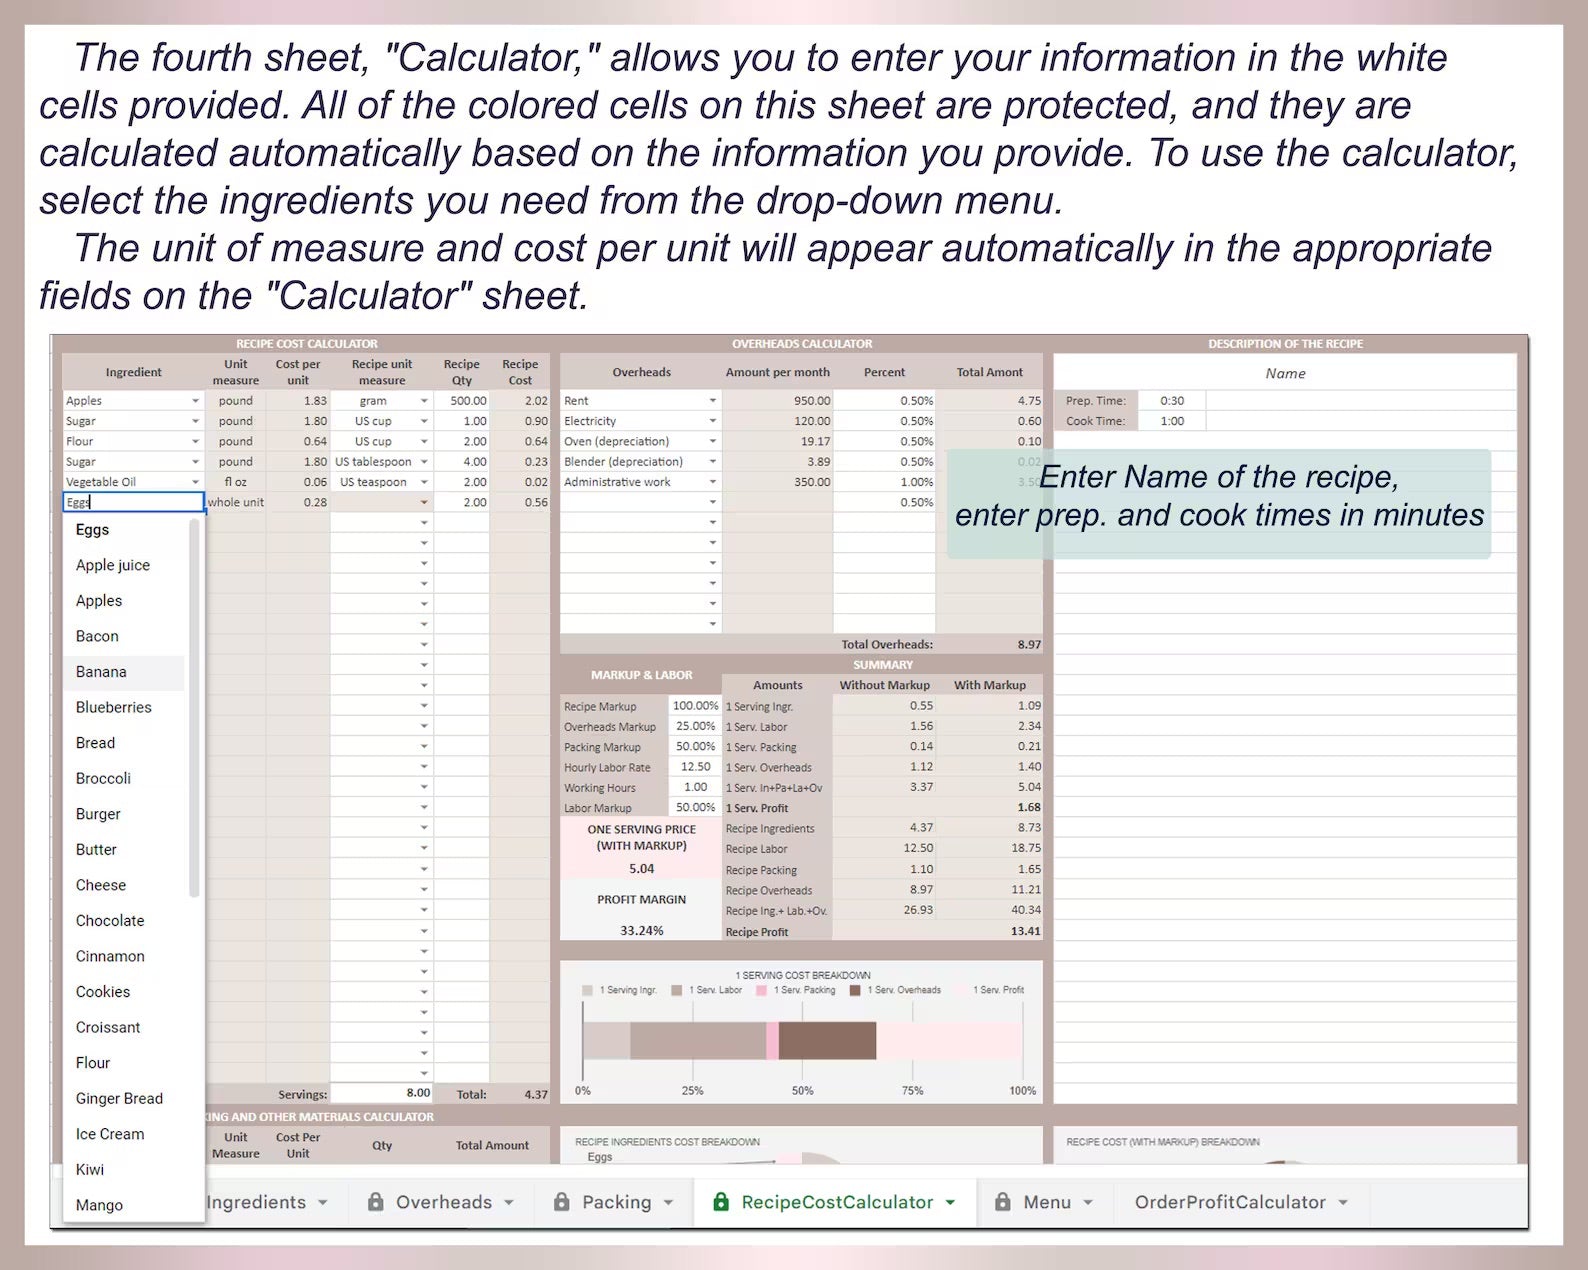The width and height of the screenshot is (1588, 1270).
Task: Click the lock icon on Overheads tab
Action: (x=376, y=1202)
